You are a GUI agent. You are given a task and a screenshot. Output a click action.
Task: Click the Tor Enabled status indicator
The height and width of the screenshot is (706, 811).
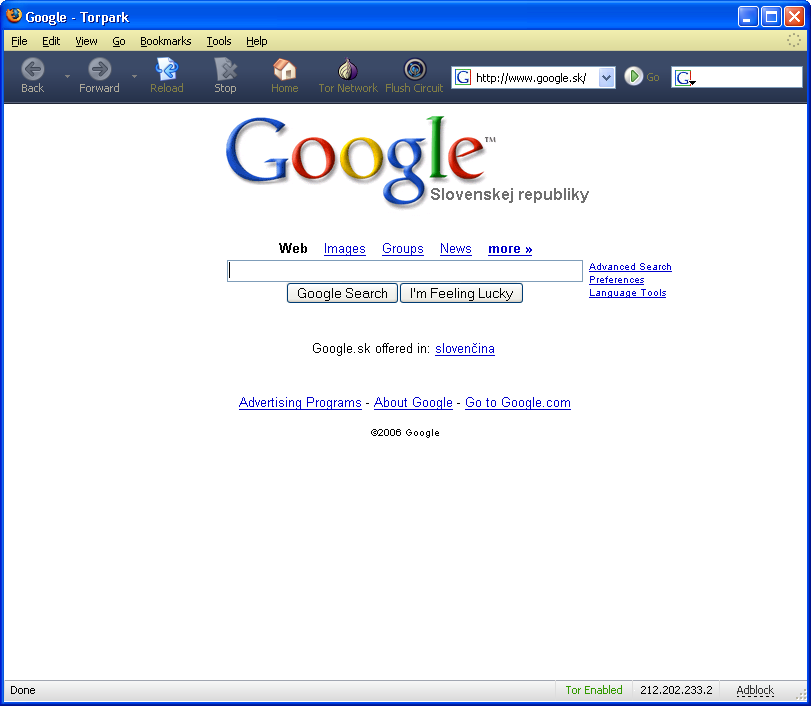594,690
